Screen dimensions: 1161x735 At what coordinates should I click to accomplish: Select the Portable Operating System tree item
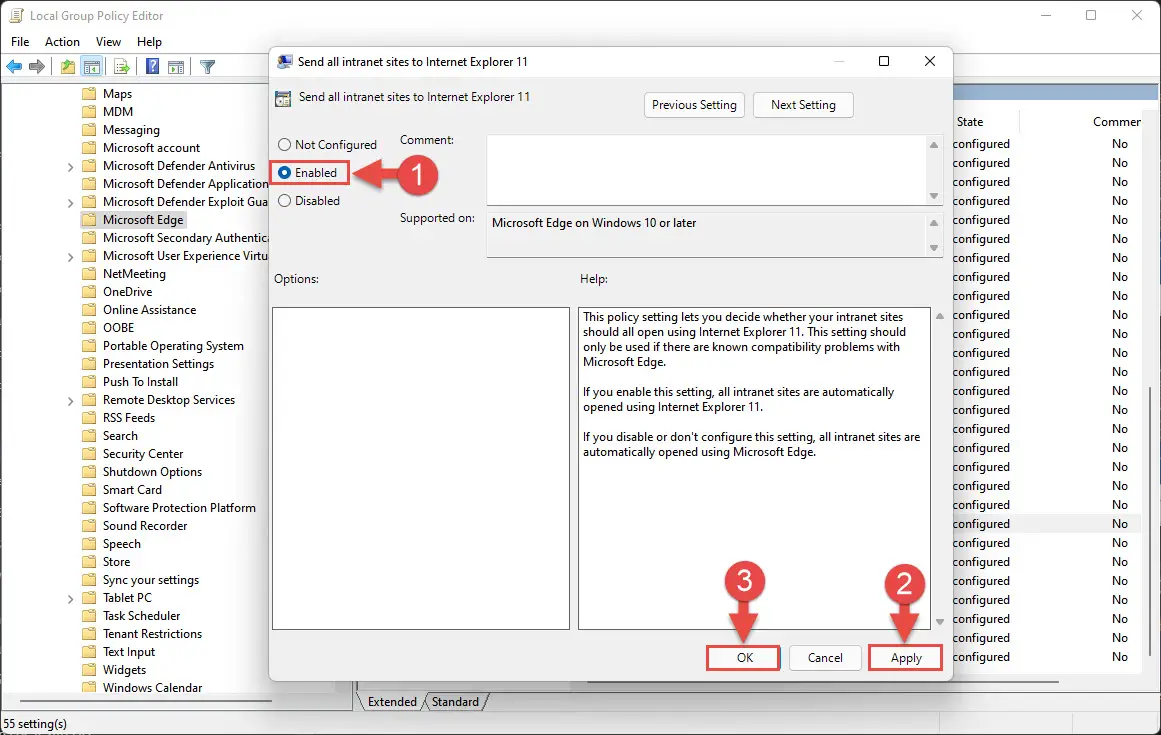pos(173,346)
